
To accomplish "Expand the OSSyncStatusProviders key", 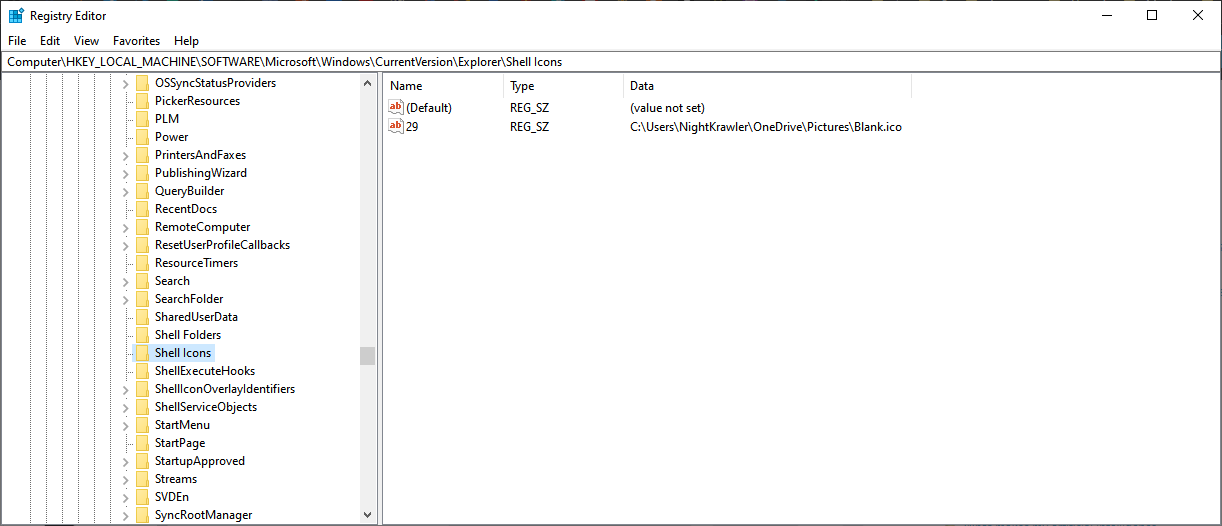I will click(126, 83).
